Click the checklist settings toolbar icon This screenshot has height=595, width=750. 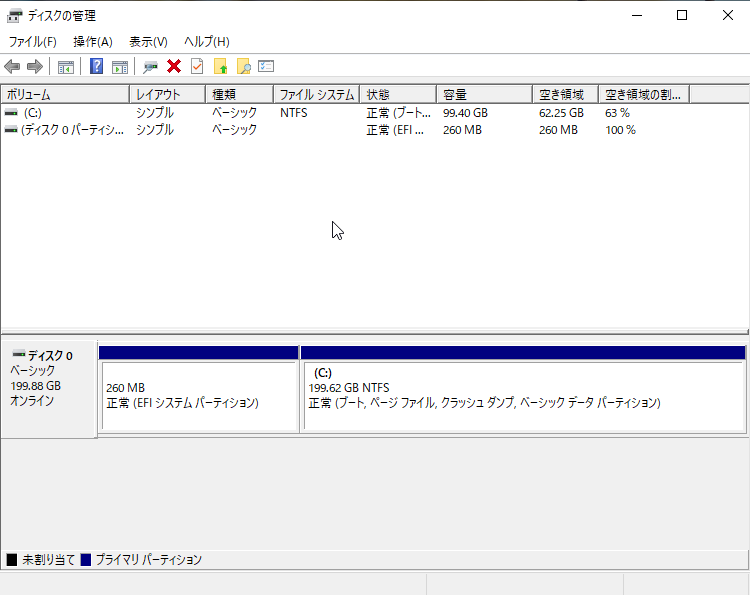pos(266,66)
